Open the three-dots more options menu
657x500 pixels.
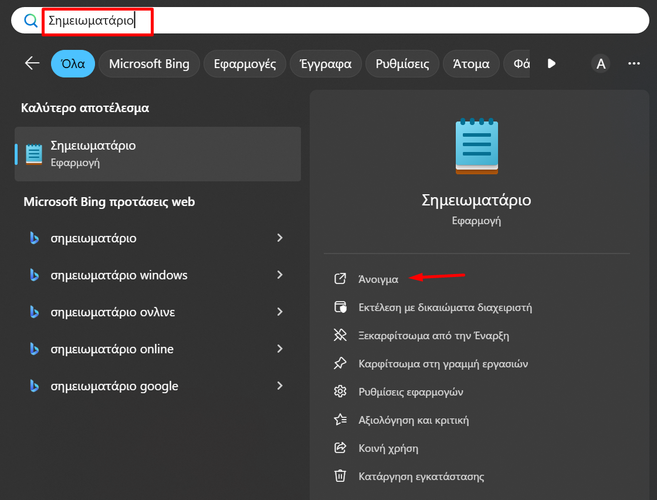[634, 63]
